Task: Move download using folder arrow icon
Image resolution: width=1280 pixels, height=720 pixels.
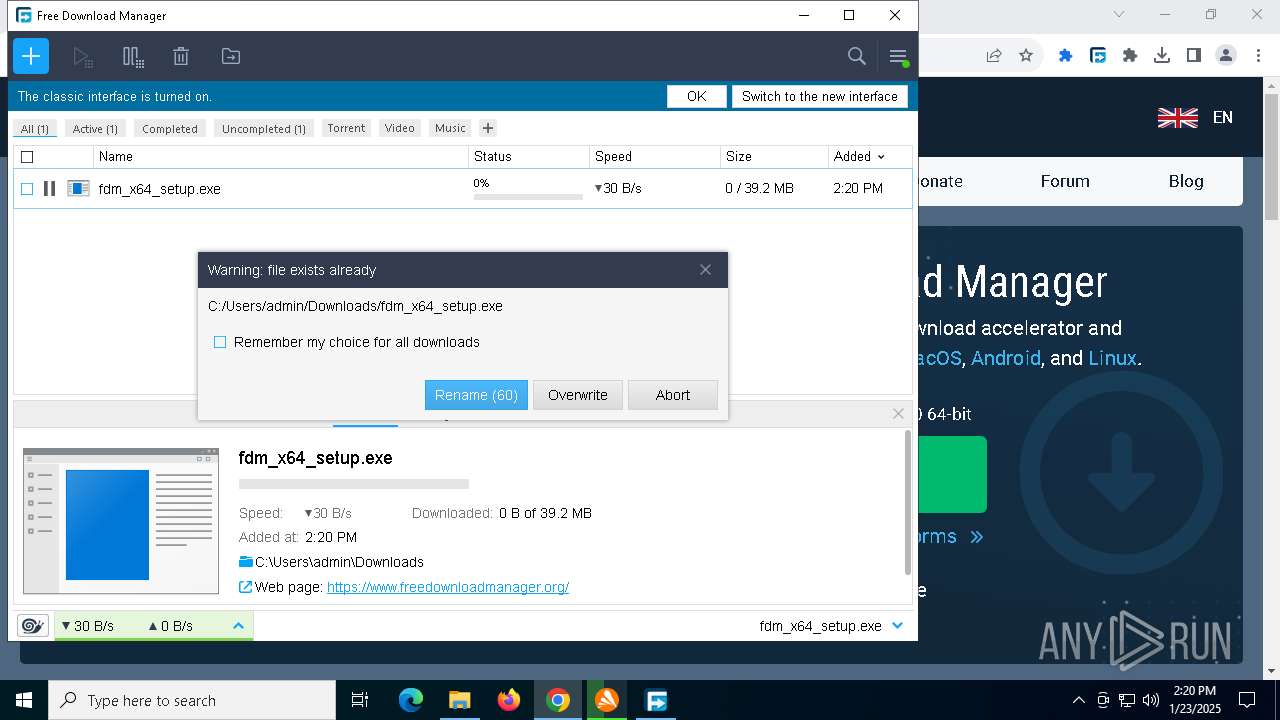Action: pyautogui.click(x=231, y=57)
